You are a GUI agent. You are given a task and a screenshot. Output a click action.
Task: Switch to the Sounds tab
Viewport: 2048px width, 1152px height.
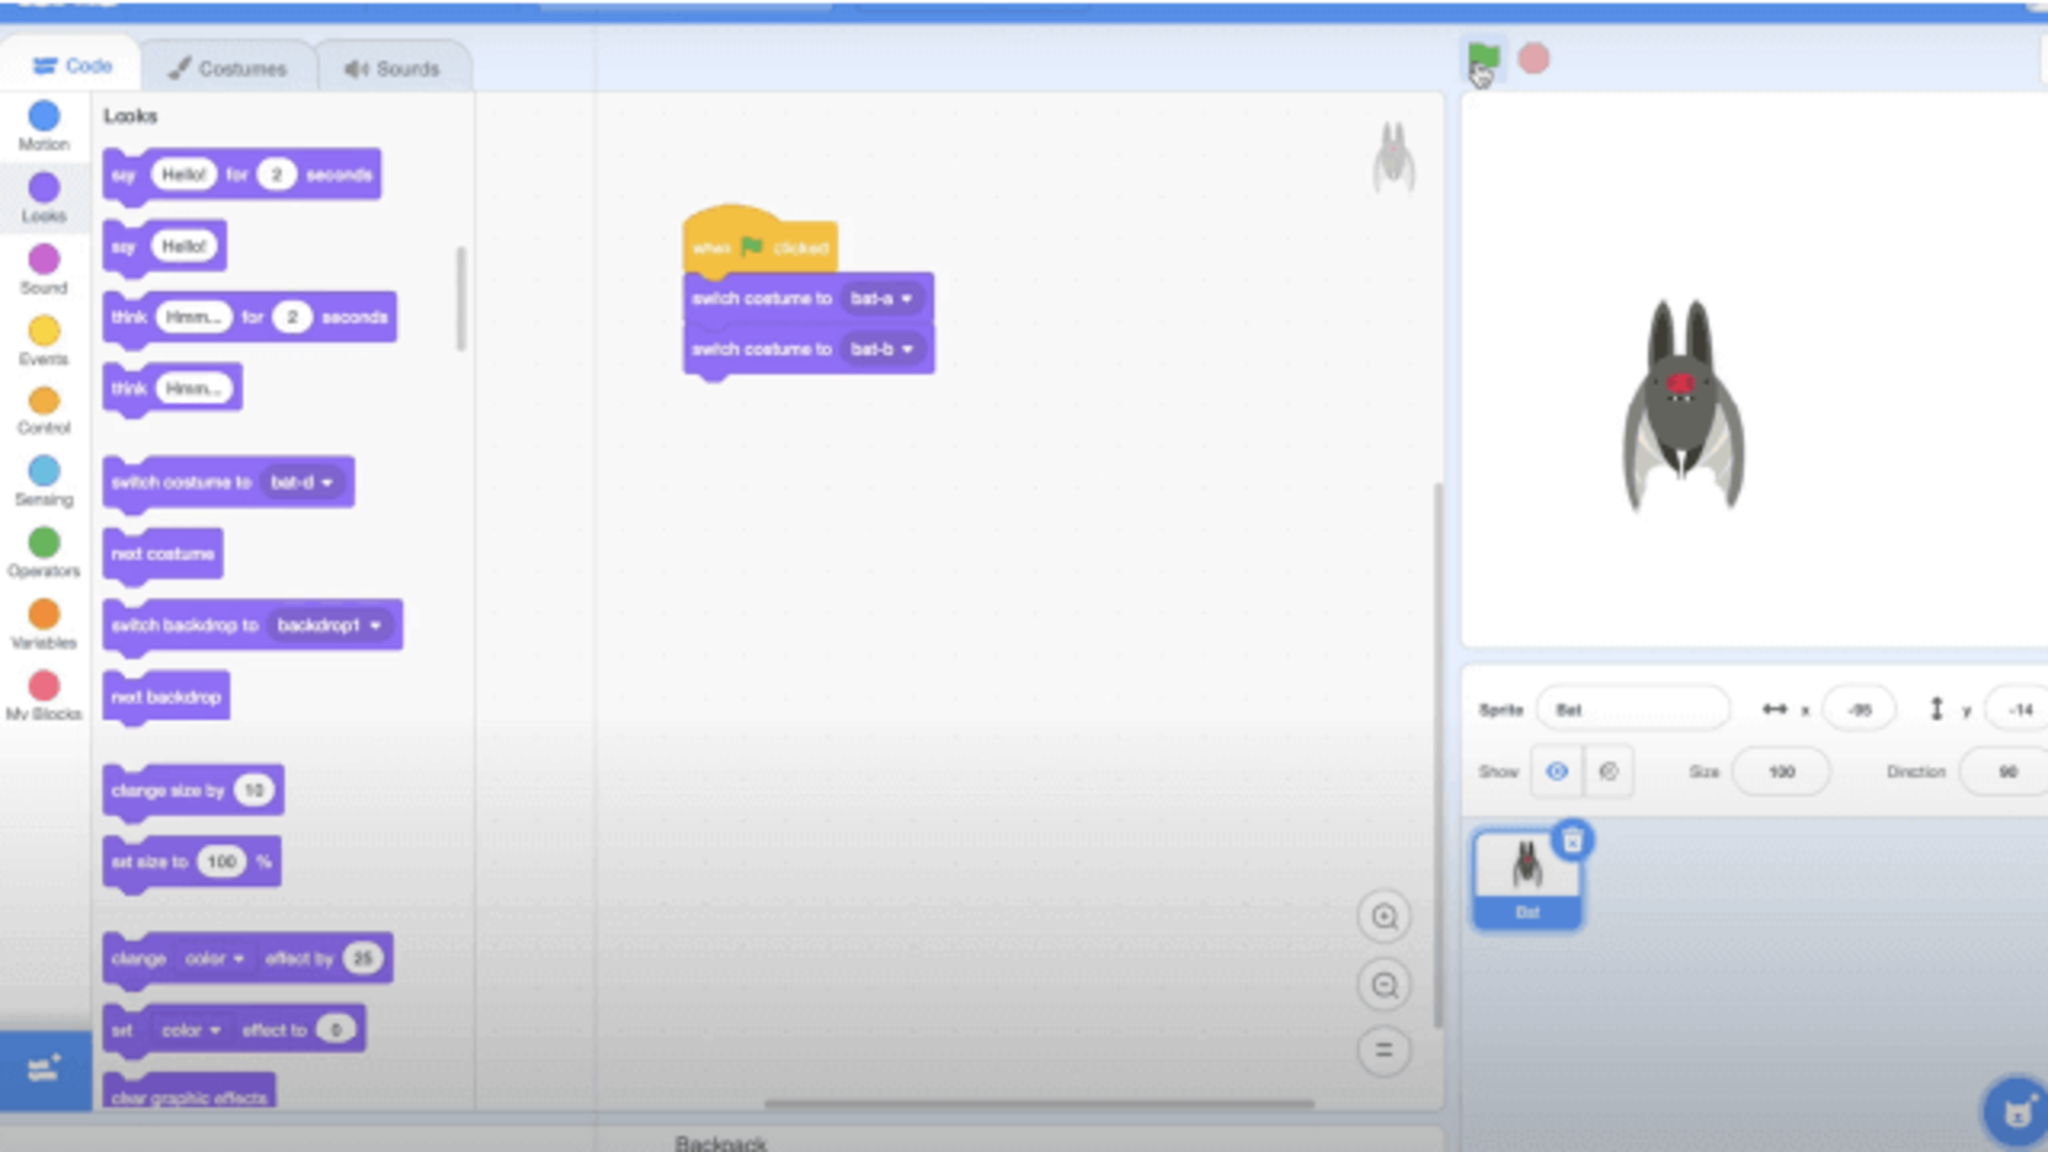(x=392, y=68)
